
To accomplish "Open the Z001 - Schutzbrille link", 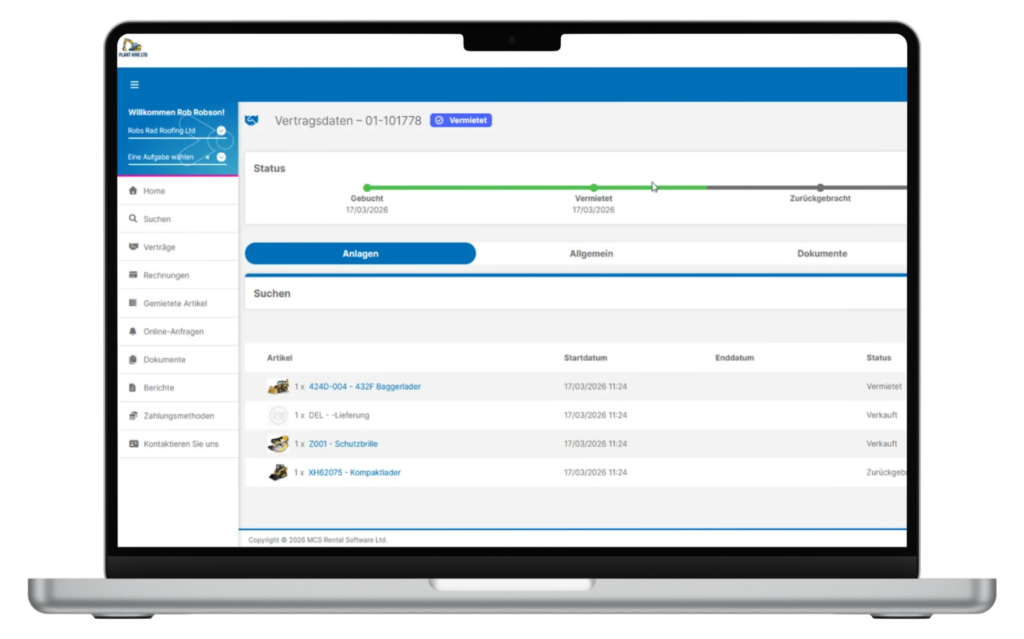I will [x=343, y=444].
